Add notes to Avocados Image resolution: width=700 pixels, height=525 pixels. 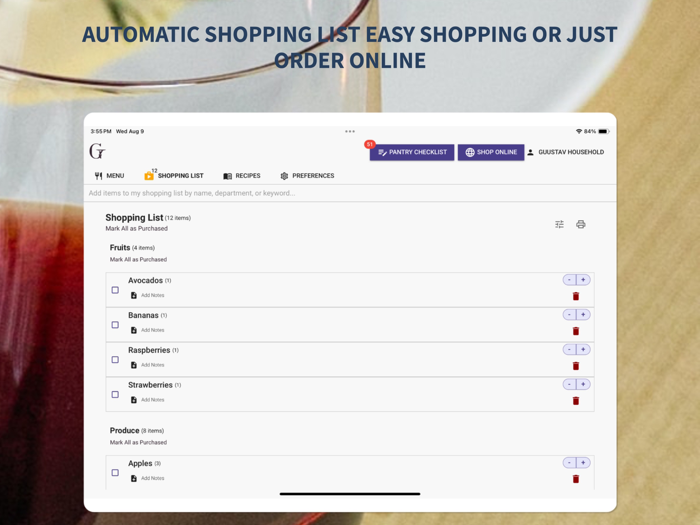point(147,296)
